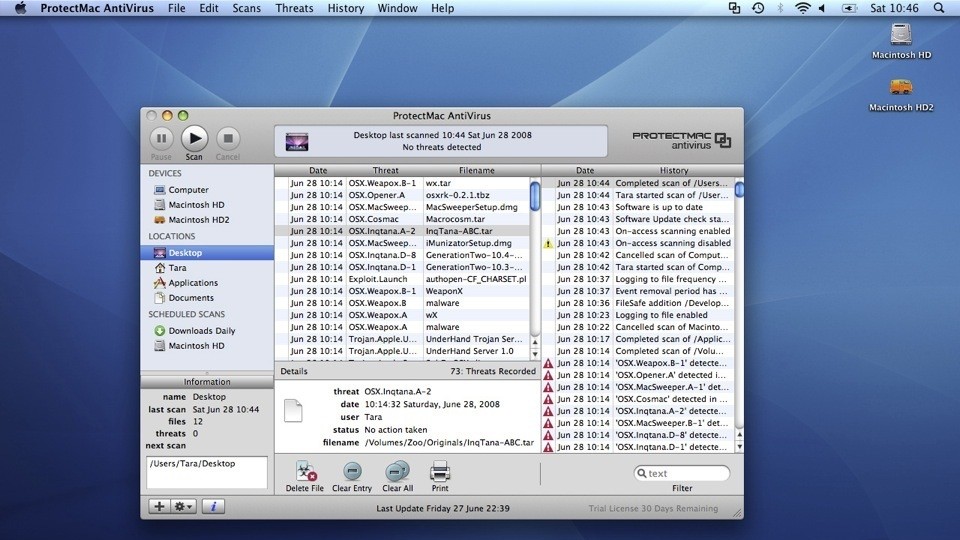Click the file icon in Details pane

[x=293, y=410]
